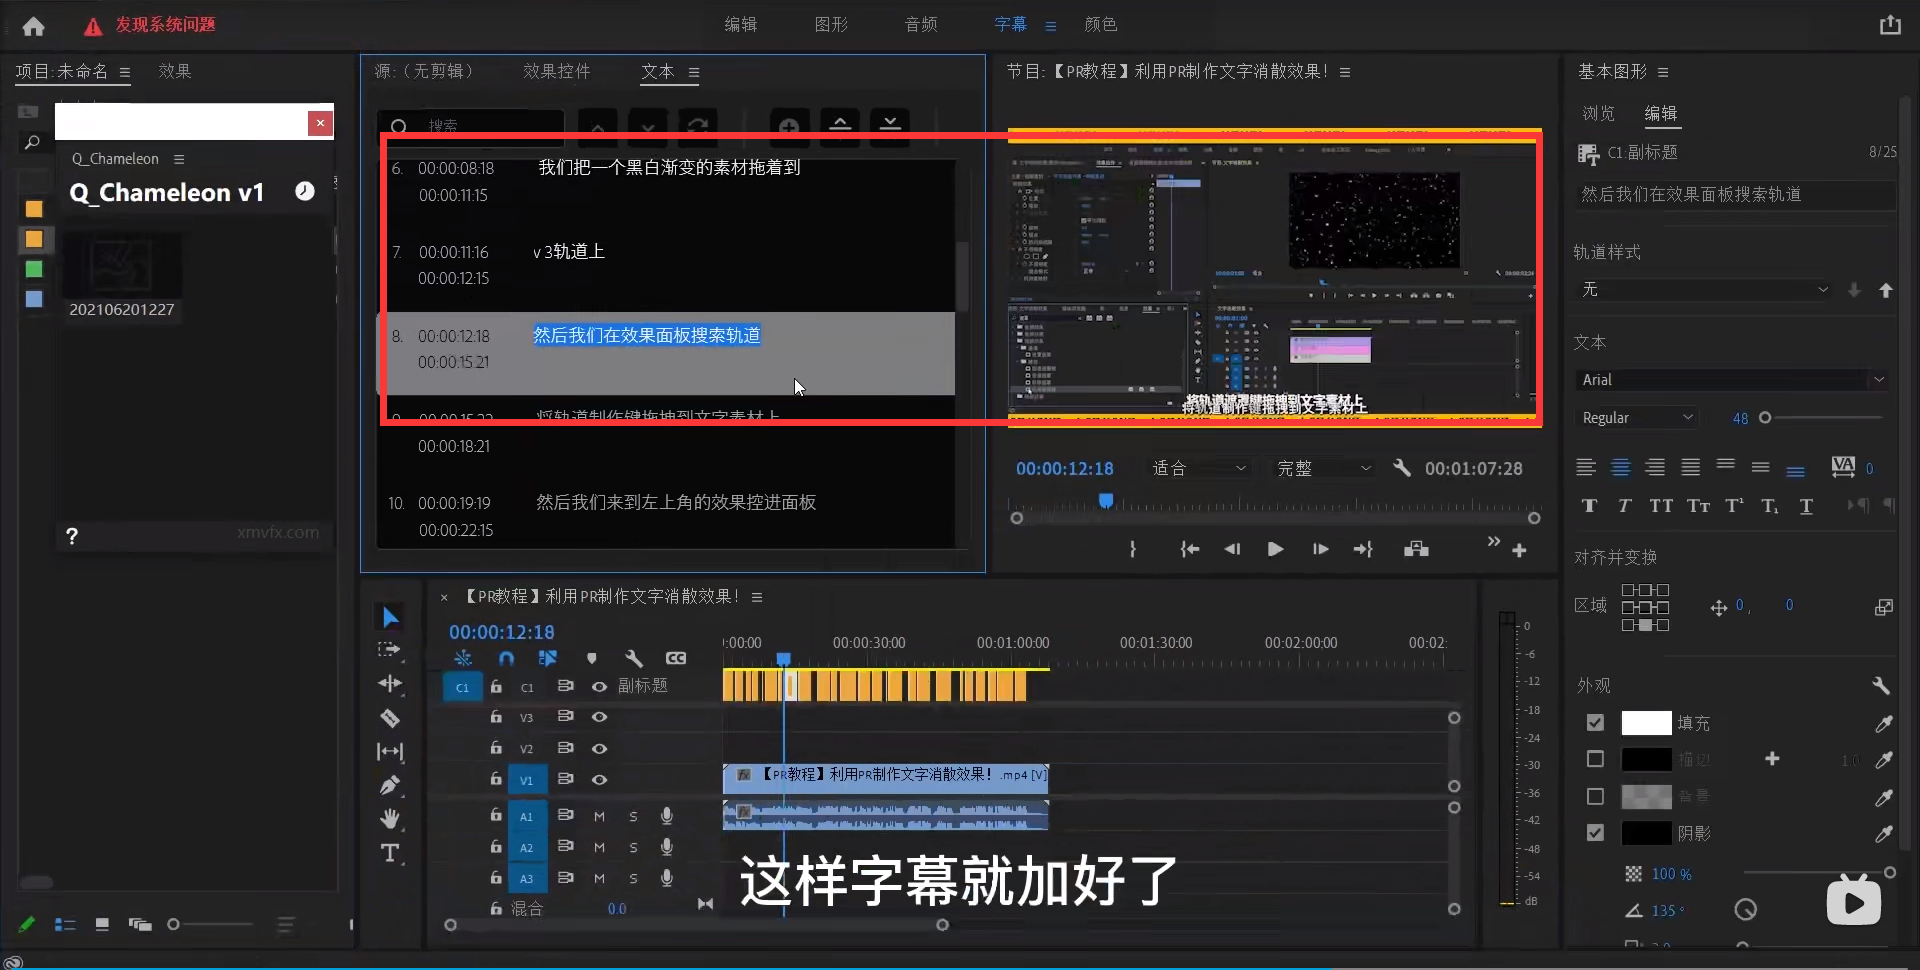
Task: Select the Ripple Edit tool
Action: (390, 684)
